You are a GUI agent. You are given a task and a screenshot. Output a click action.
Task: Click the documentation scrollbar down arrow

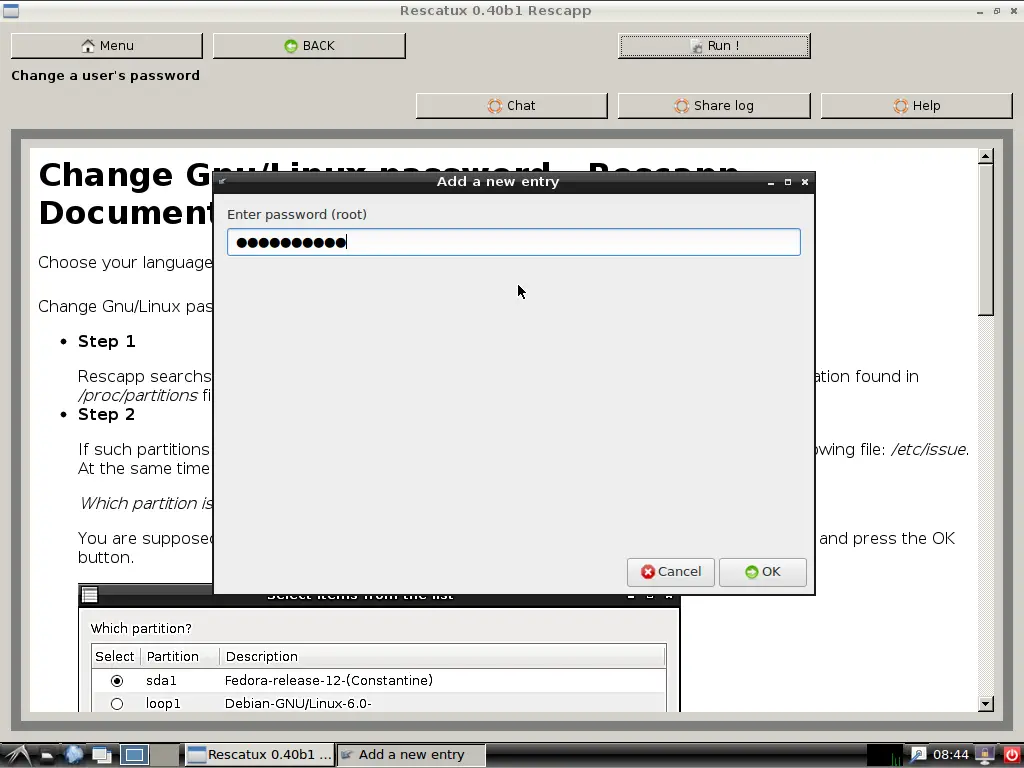(986, 703)
